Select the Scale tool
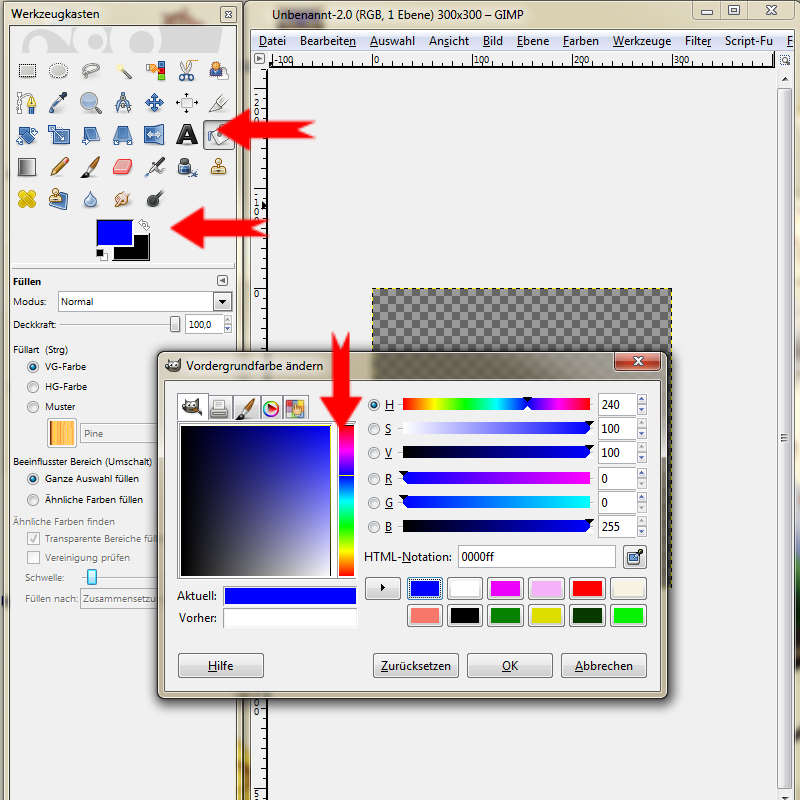Image resolution: width=800 pixels, height=800 pixels. pyautogui.click(x=59, y=135)
